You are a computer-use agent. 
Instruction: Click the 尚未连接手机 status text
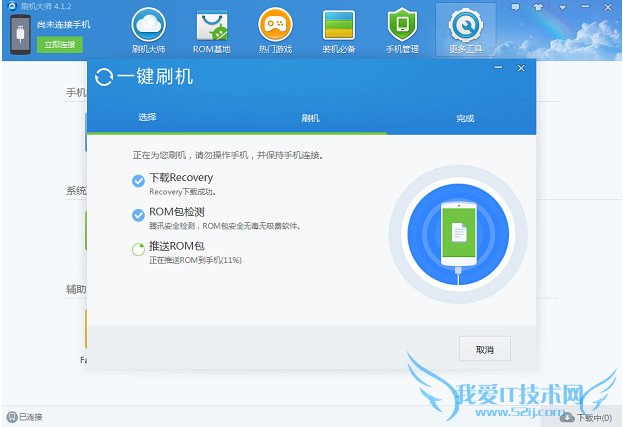(64, 24)
